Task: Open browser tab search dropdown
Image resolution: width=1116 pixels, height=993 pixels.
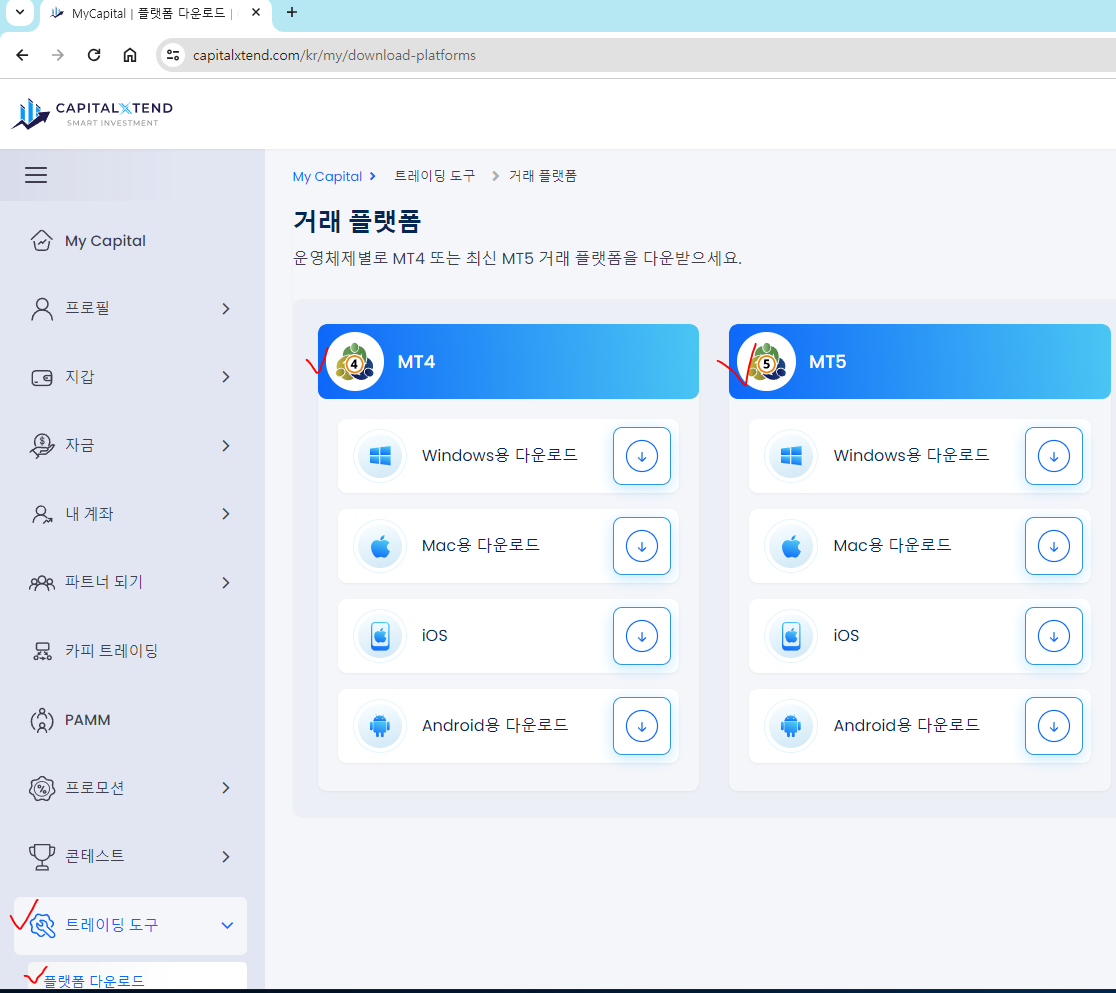Action: [x=20, y=13]
